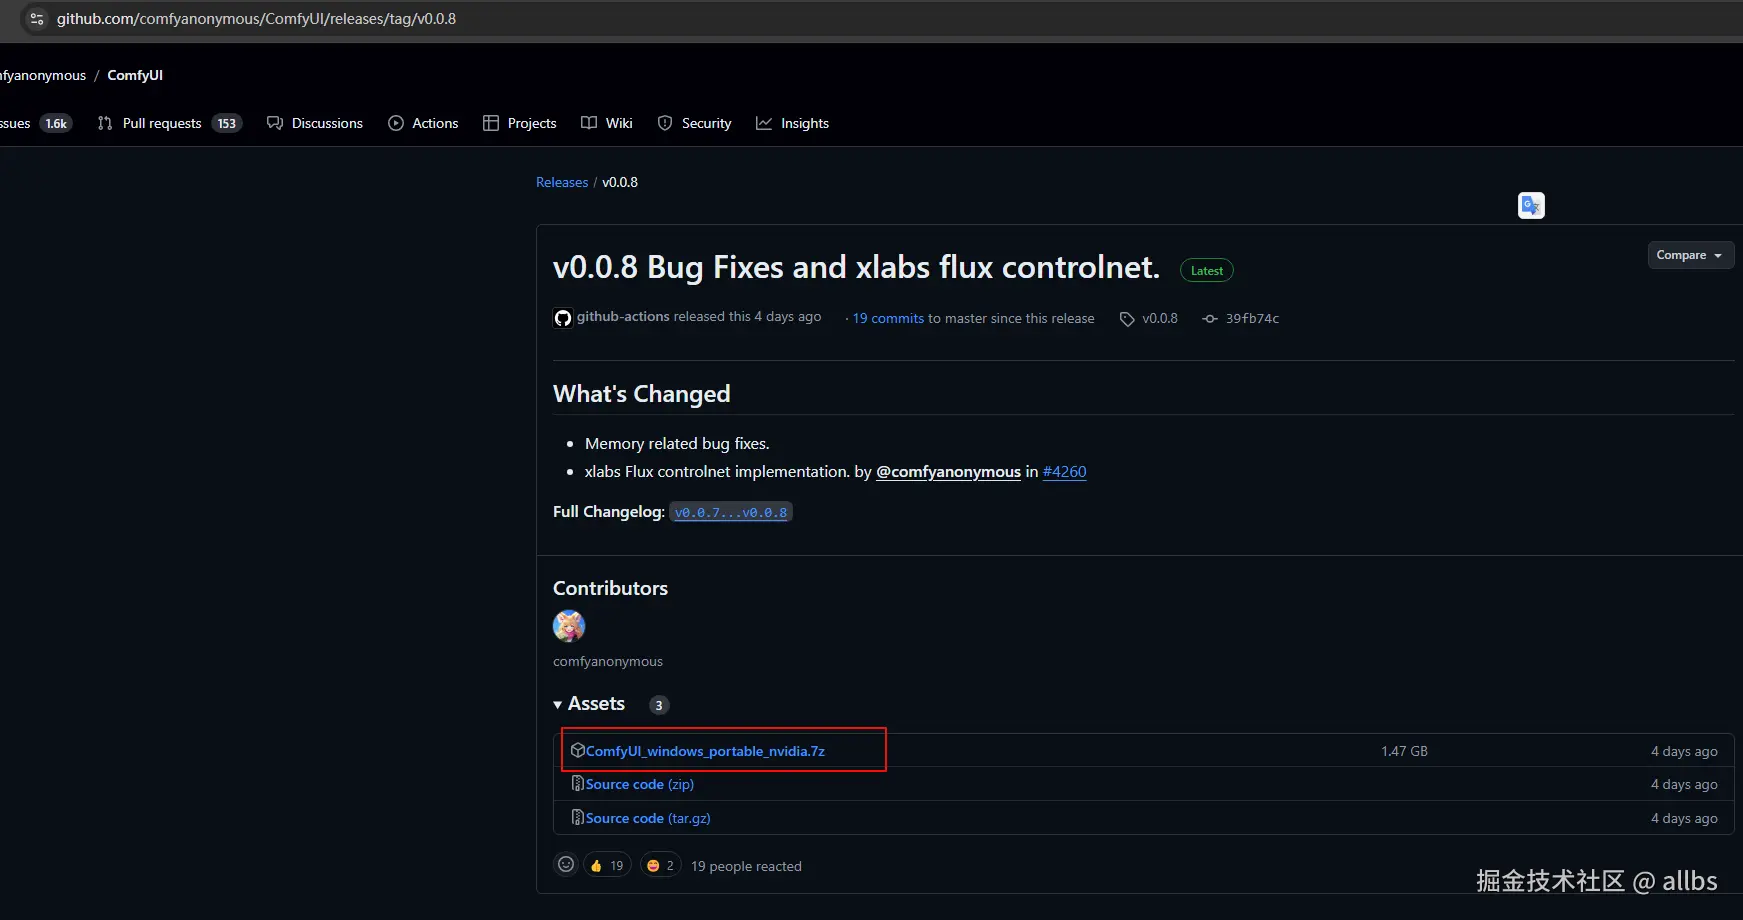Open the Insights tab
The image size is (1743, 920).
point(793,123)
